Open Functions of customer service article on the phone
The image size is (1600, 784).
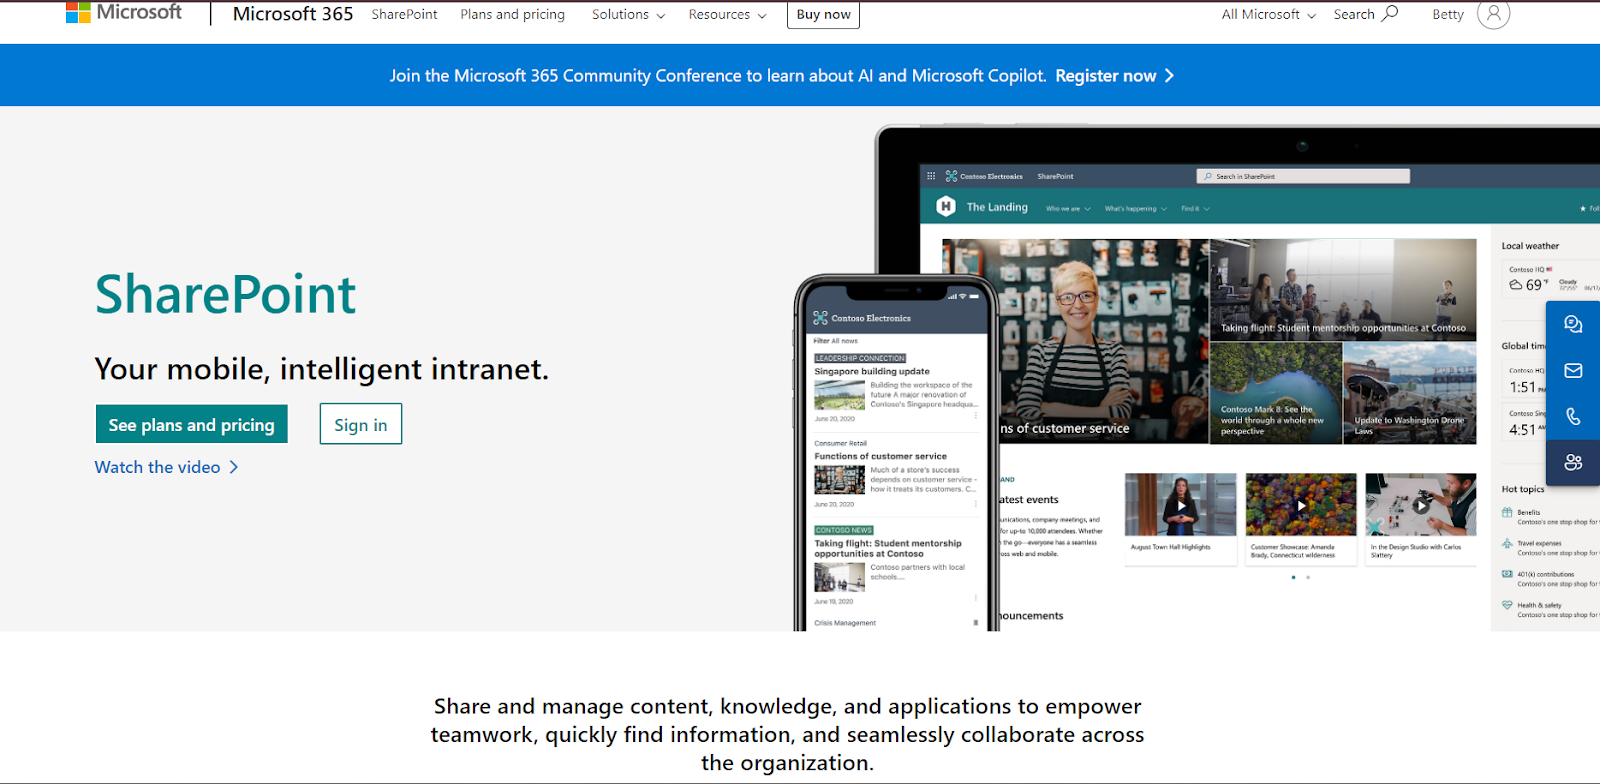point(895,473)
